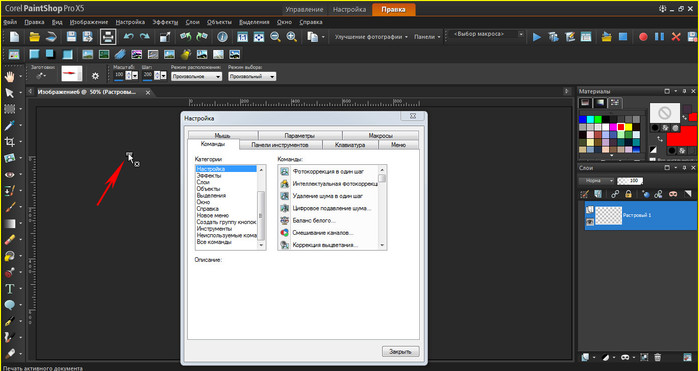Click the transparent material swatch box

[x=665, y=113]
